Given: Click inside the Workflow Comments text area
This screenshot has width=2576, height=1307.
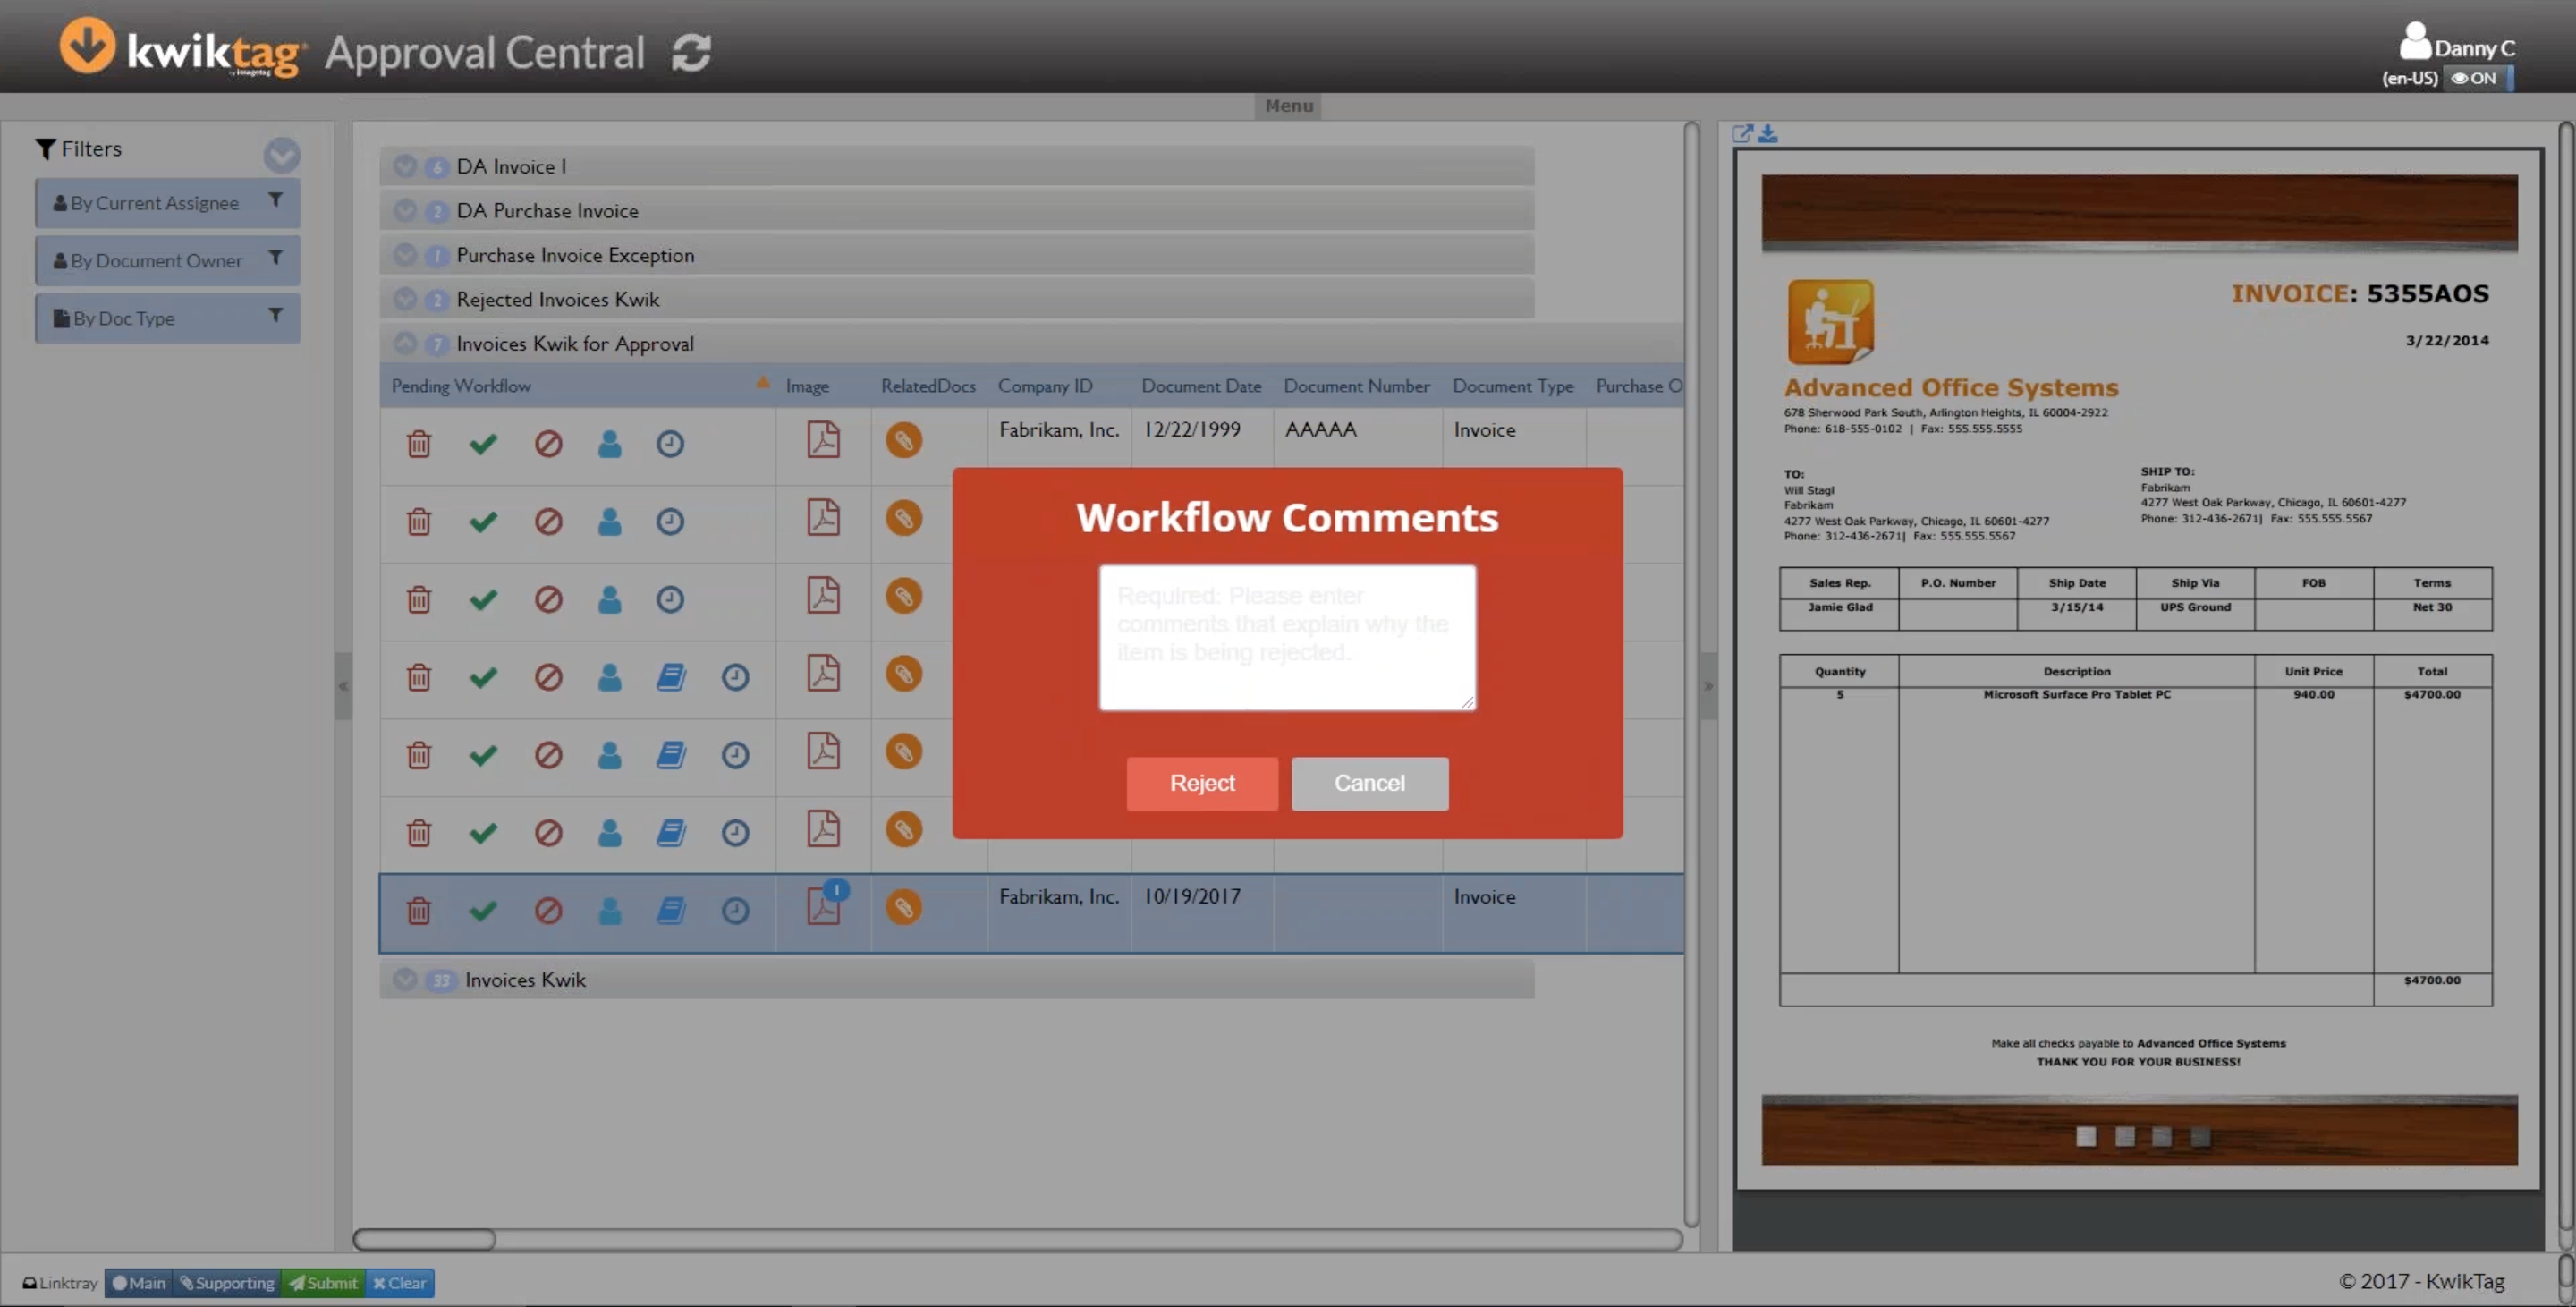Looking at the screenshot, I should click(x=1287, y=638).
